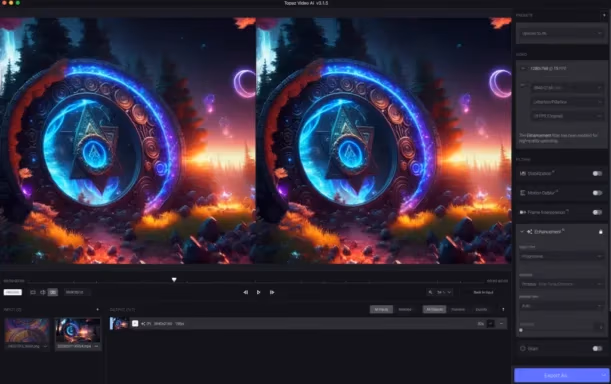This screenshot has width=611, height=384.
Task: Click the Stabilization filter icon
Action: click(523, 173)
